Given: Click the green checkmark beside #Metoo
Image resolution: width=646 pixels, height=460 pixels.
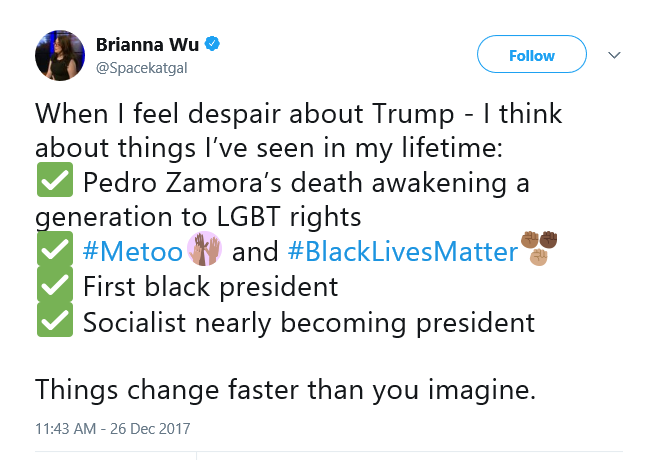Looking at the screenshot, I should click(x=55, y=249).
